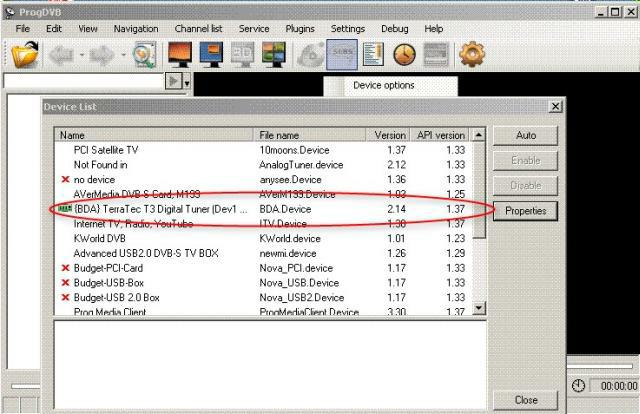Screen dimensions: 640x414
Task: Open the Plugins menu
Action: [x=300, y=29]
